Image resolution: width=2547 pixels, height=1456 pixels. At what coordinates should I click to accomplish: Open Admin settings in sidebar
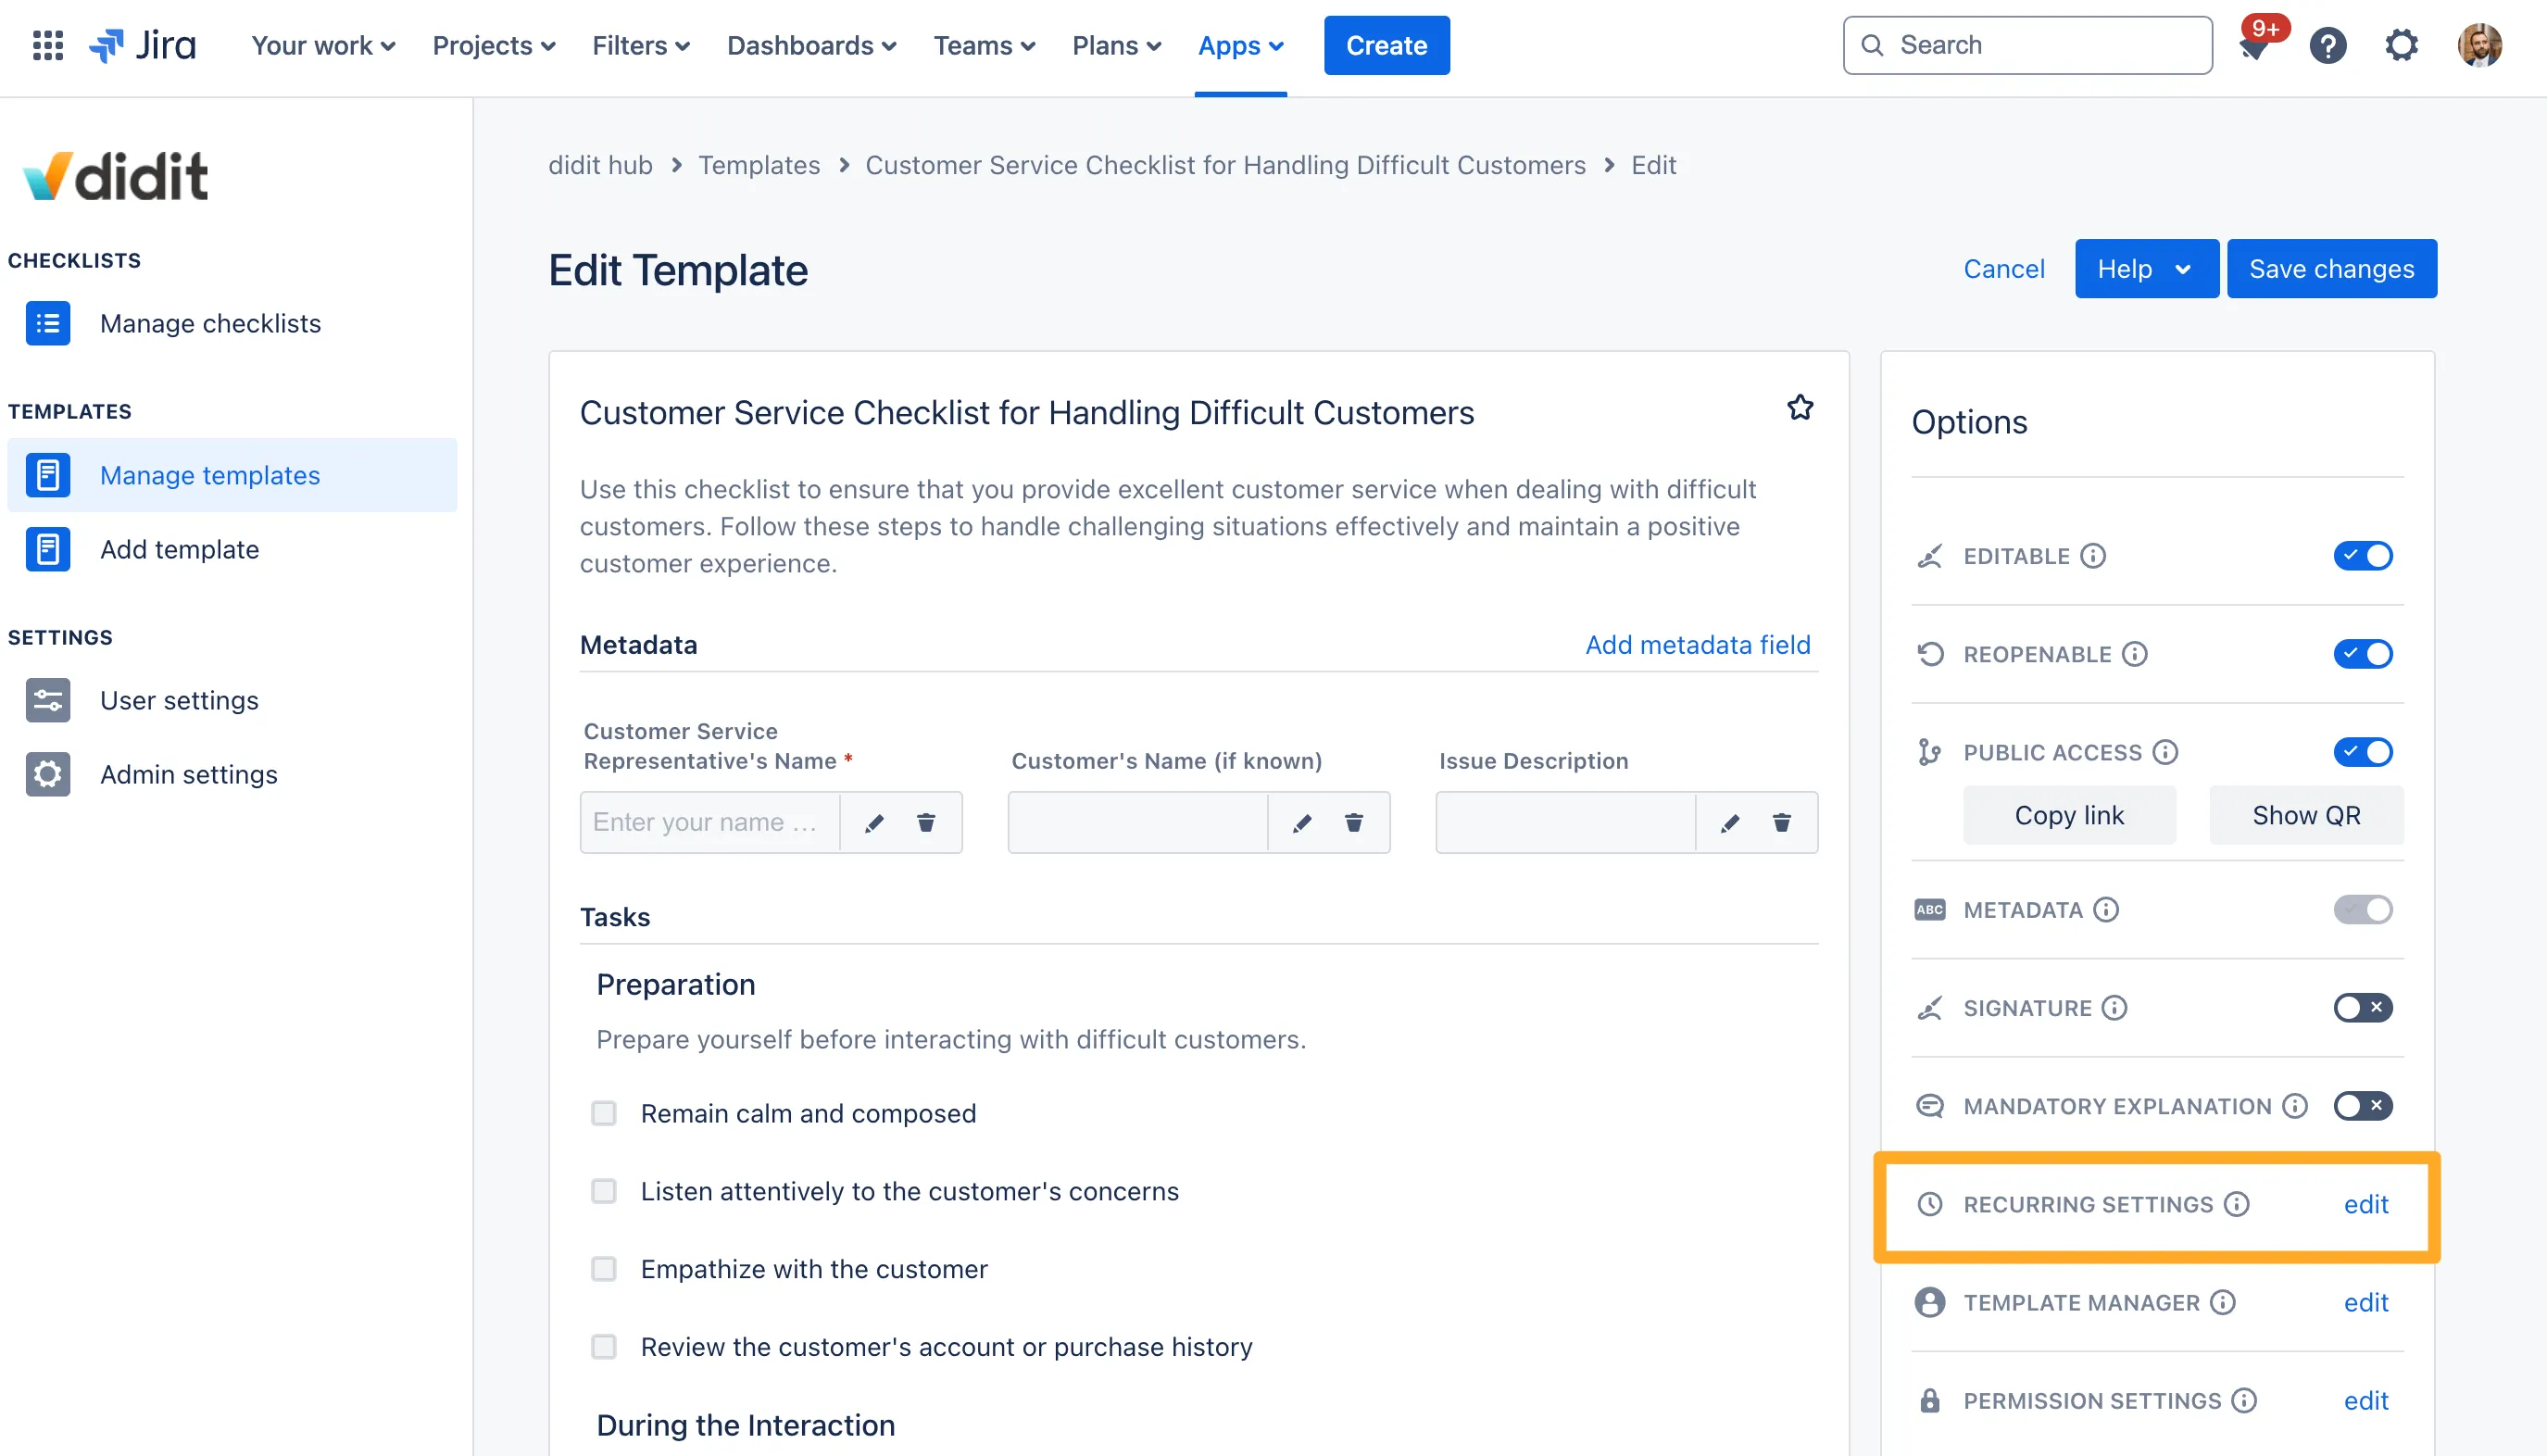coord(188,774)
